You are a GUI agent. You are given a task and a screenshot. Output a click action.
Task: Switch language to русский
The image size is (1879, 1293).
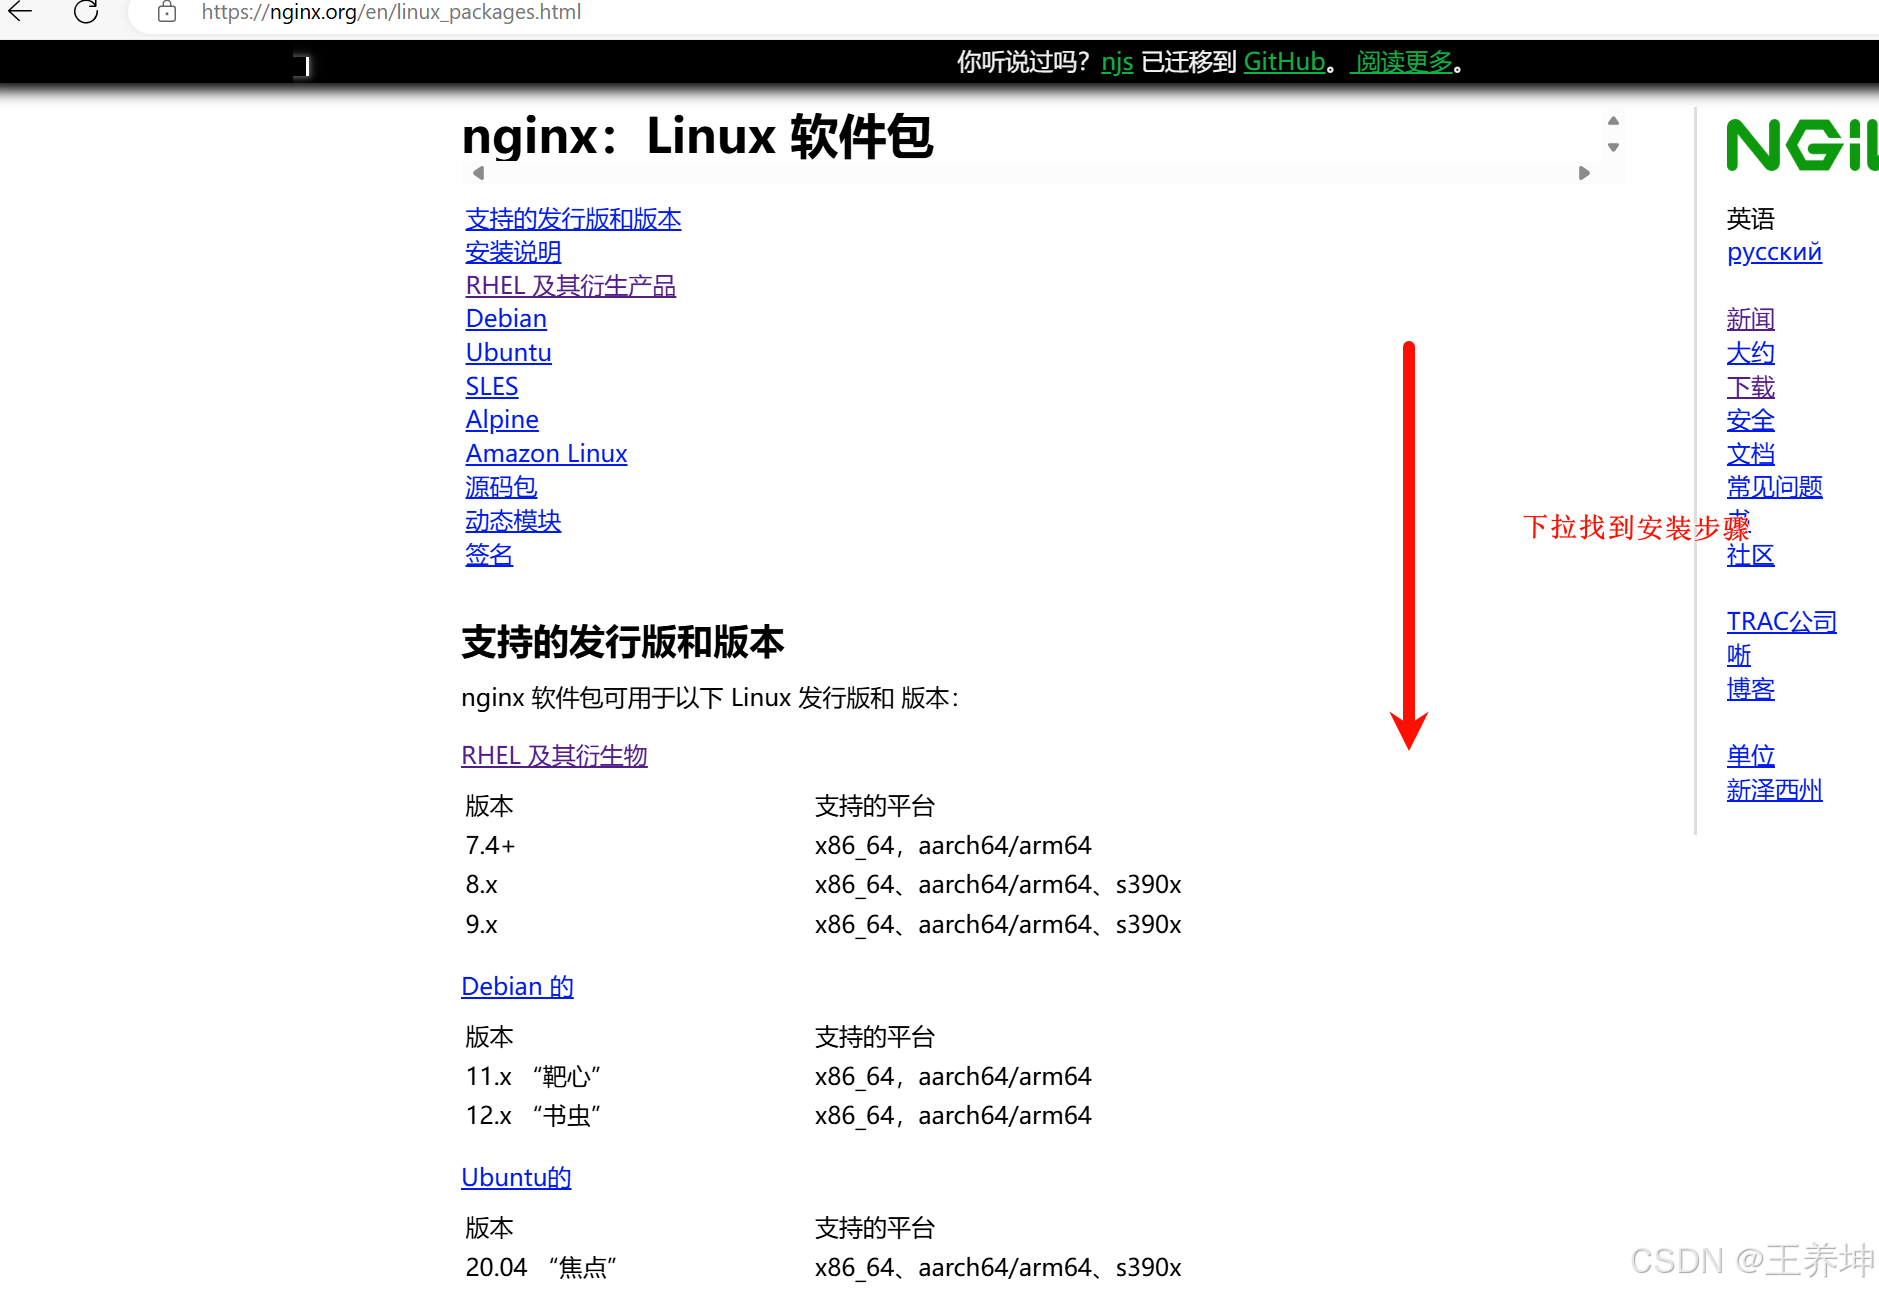pos(1774,252)
